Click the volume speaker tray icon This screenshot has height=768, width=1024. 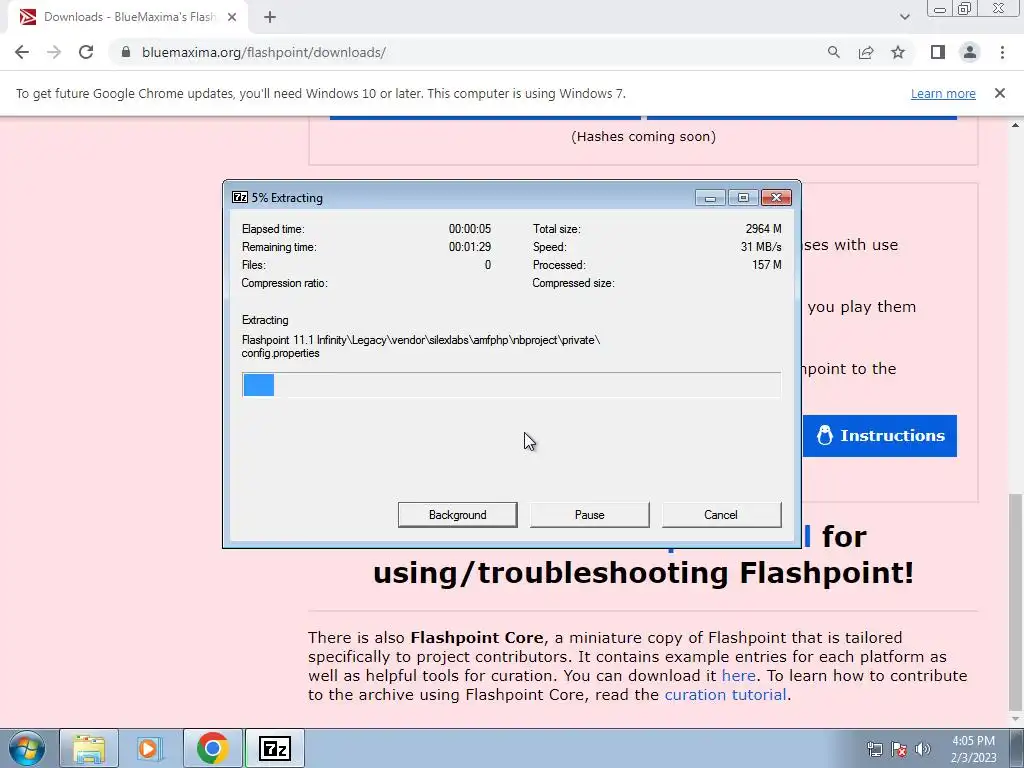click(923, 749)
